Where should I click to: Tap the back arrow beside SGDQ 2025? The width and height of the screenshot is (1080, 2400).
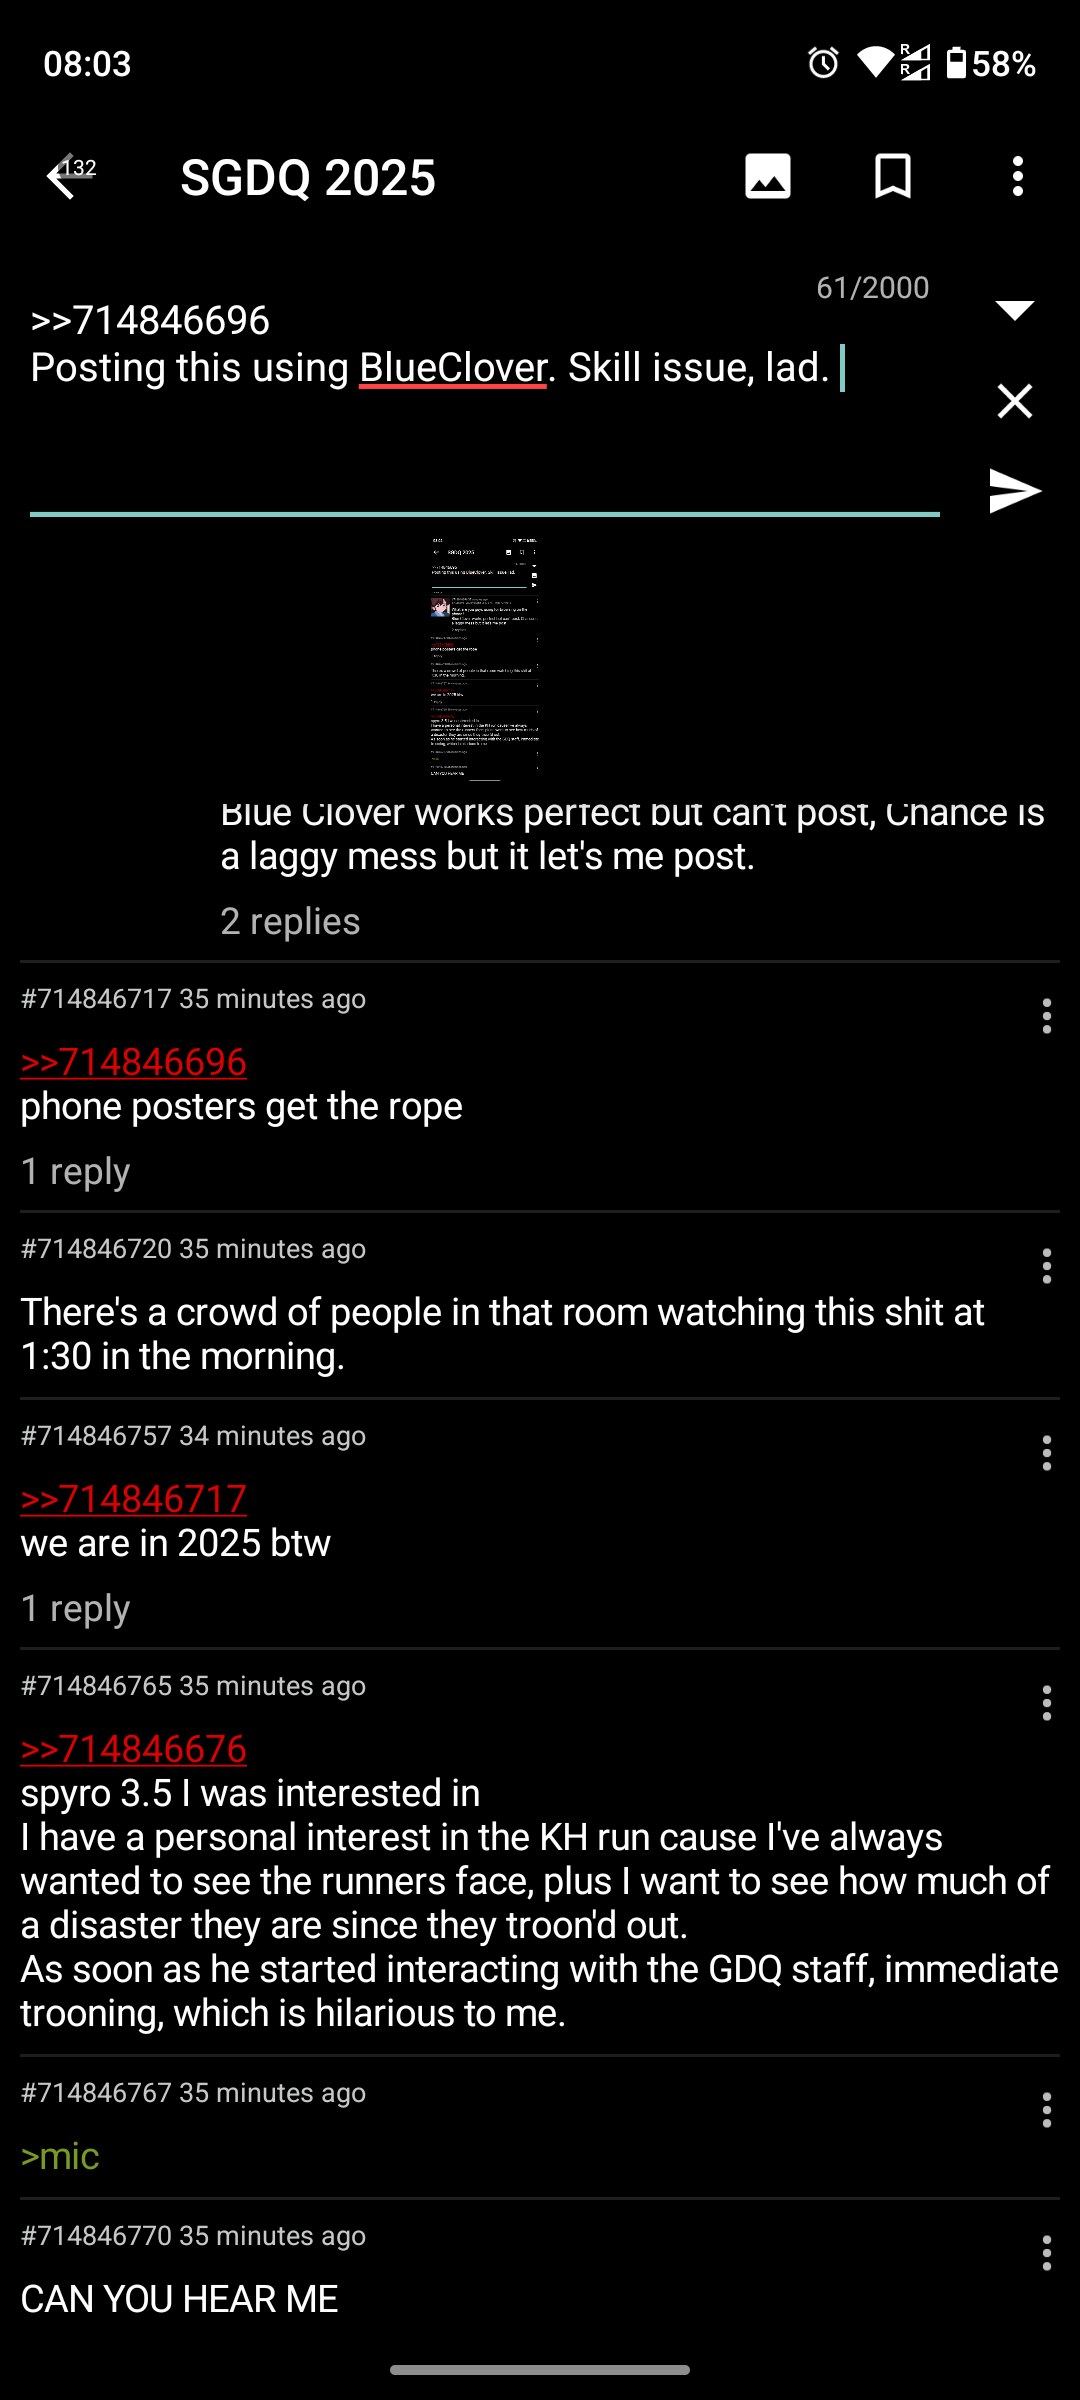point(61,177)
